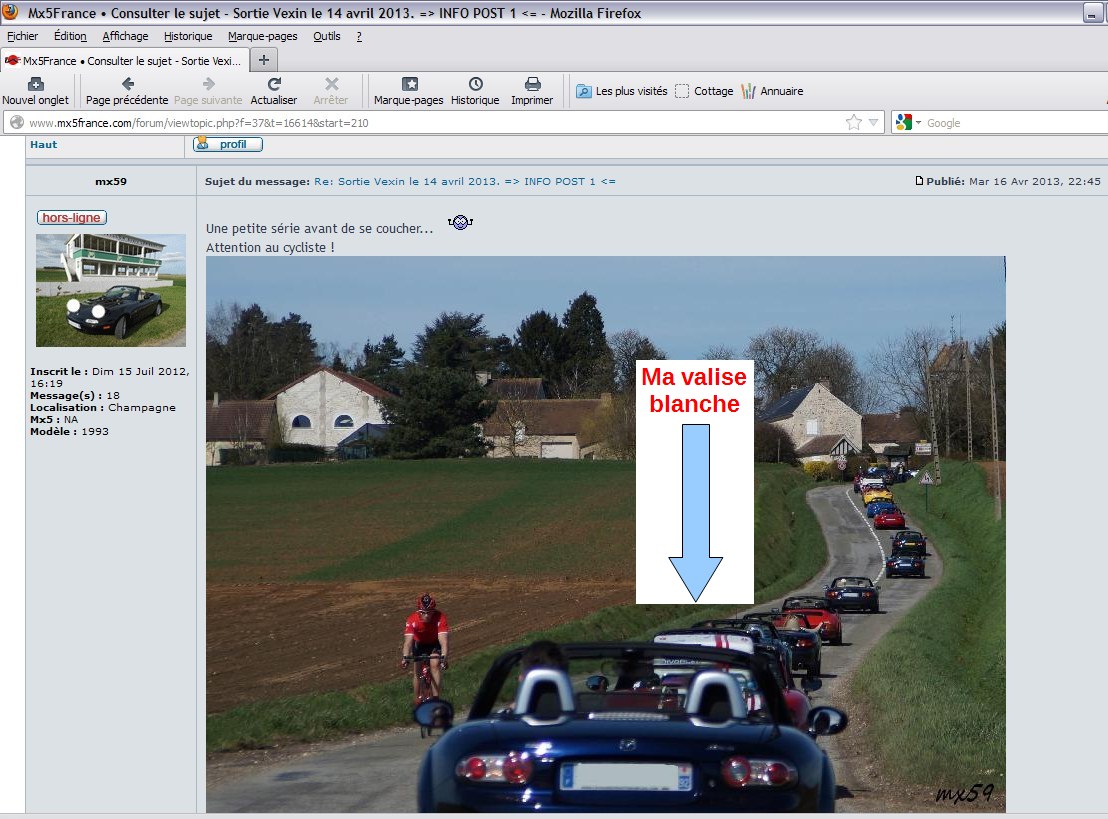
Task: Go back with Page précédente
Action: point(127,91)
